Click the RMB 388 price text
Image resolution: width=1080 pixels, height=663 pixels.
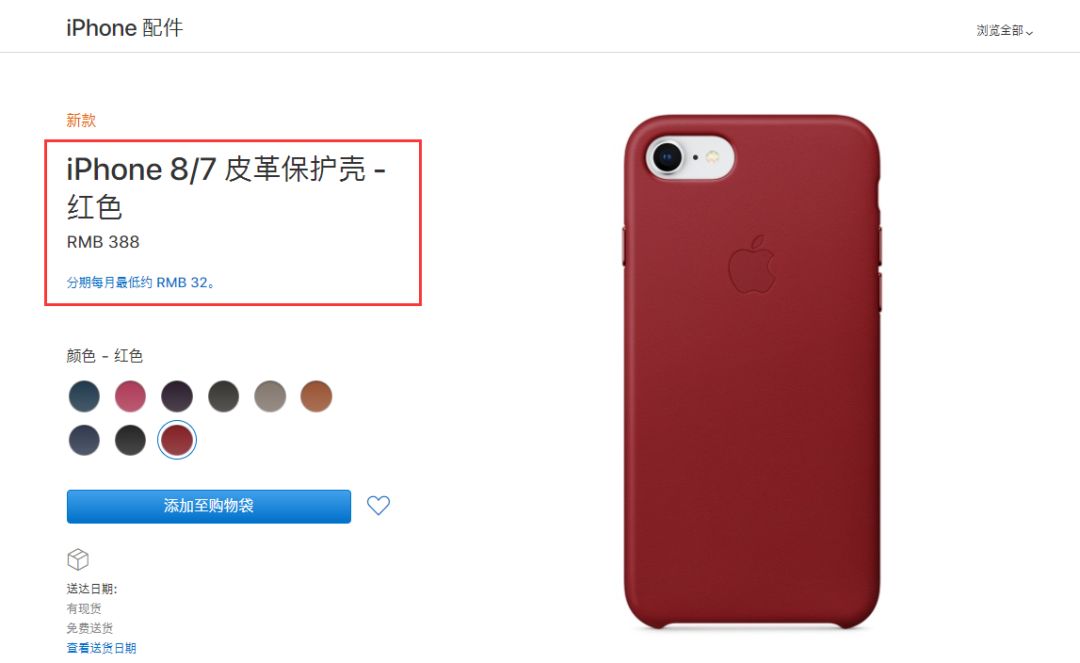click(103, 242)
